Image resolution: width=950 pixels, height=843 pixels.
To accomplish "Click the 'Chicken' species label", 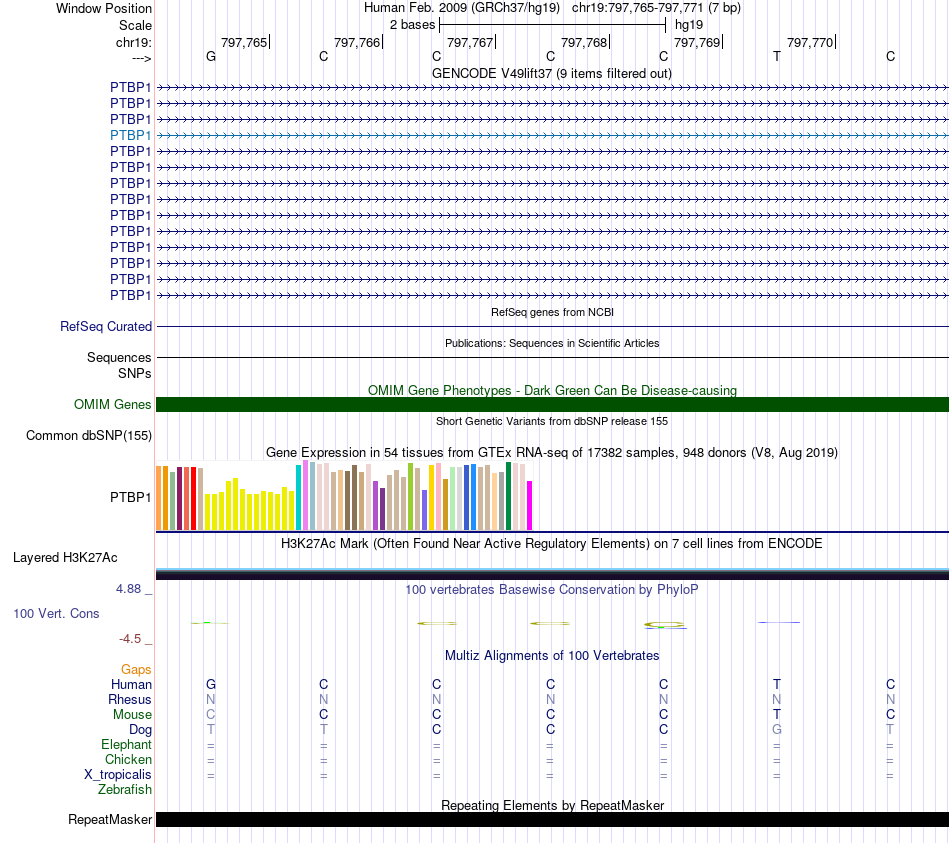I will point(128,759).
